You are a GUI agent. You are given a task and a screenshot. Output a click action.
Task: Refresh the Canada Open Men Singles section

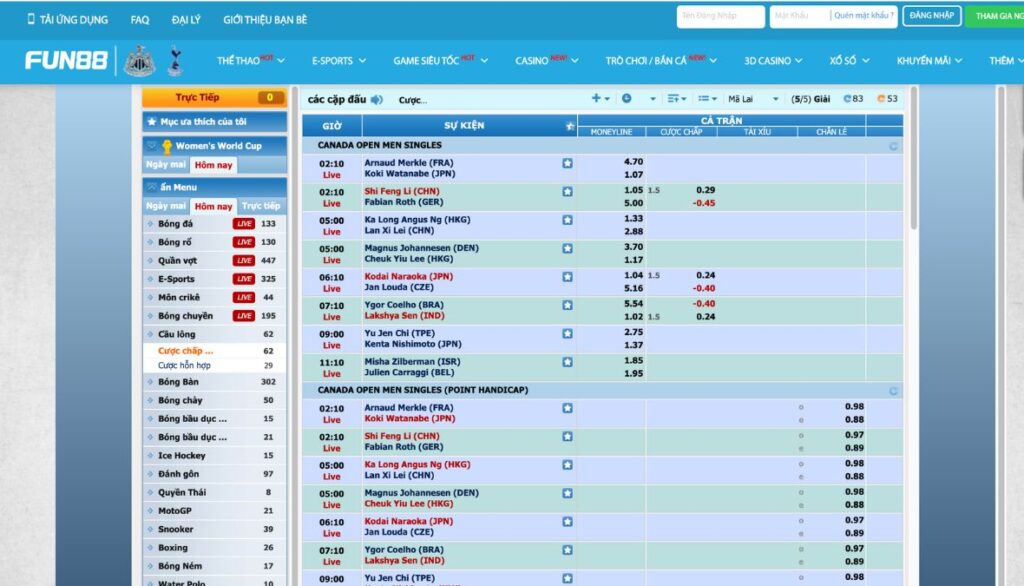tap(893, 146)
